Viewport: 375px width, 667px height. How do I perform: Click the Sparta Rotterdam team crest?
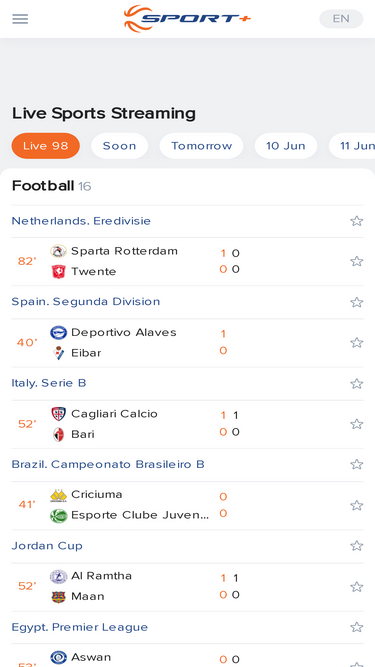[x=58, y=251]
